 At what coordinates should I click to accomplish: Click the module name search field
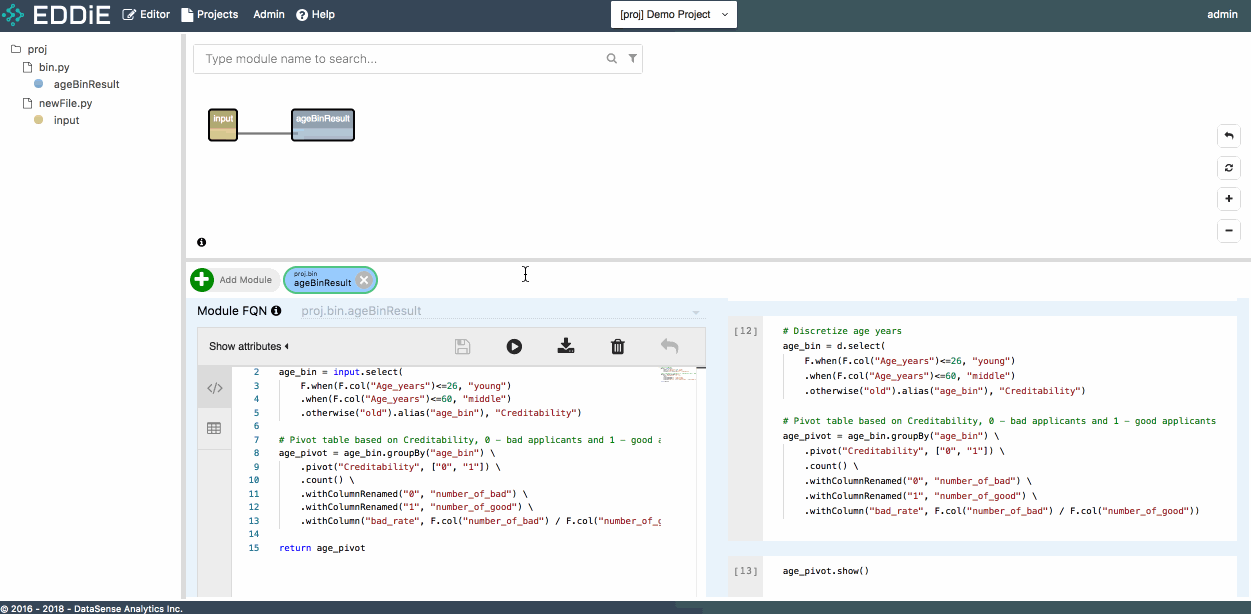pyautogui.click(x=400, y=59)
